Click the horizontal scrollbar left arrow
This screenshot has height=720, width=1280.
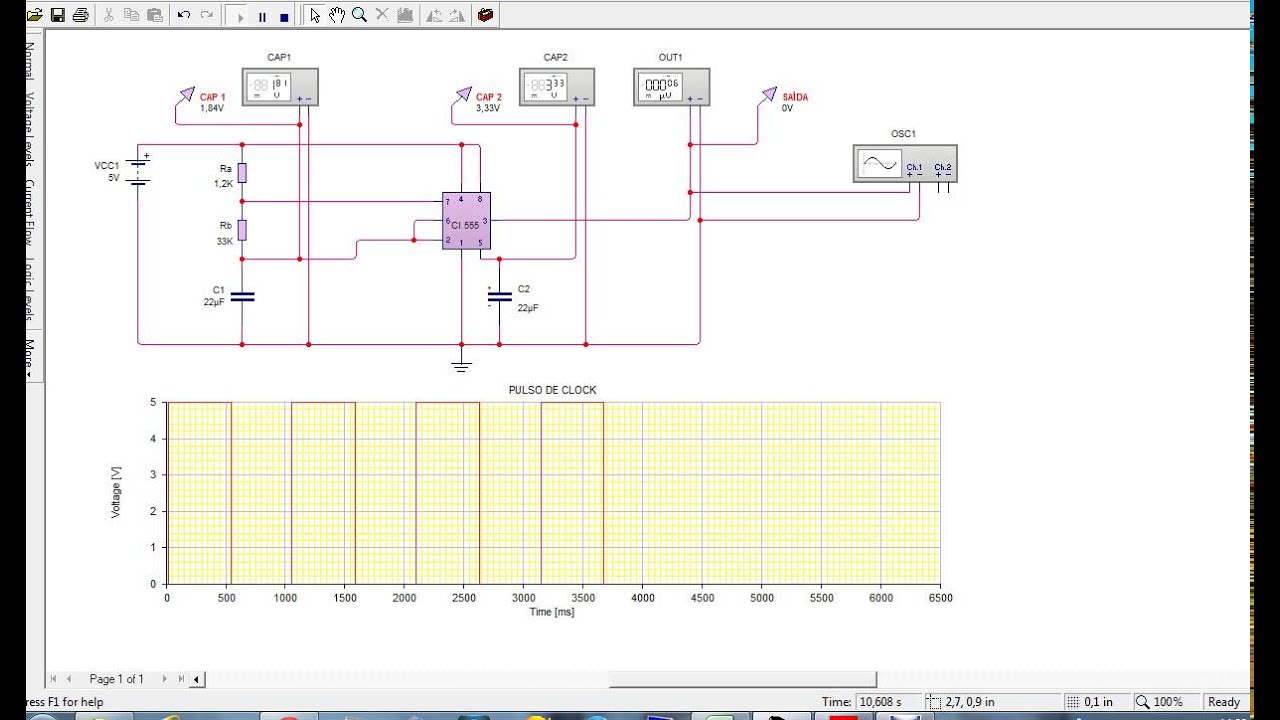tap(197, 679)
